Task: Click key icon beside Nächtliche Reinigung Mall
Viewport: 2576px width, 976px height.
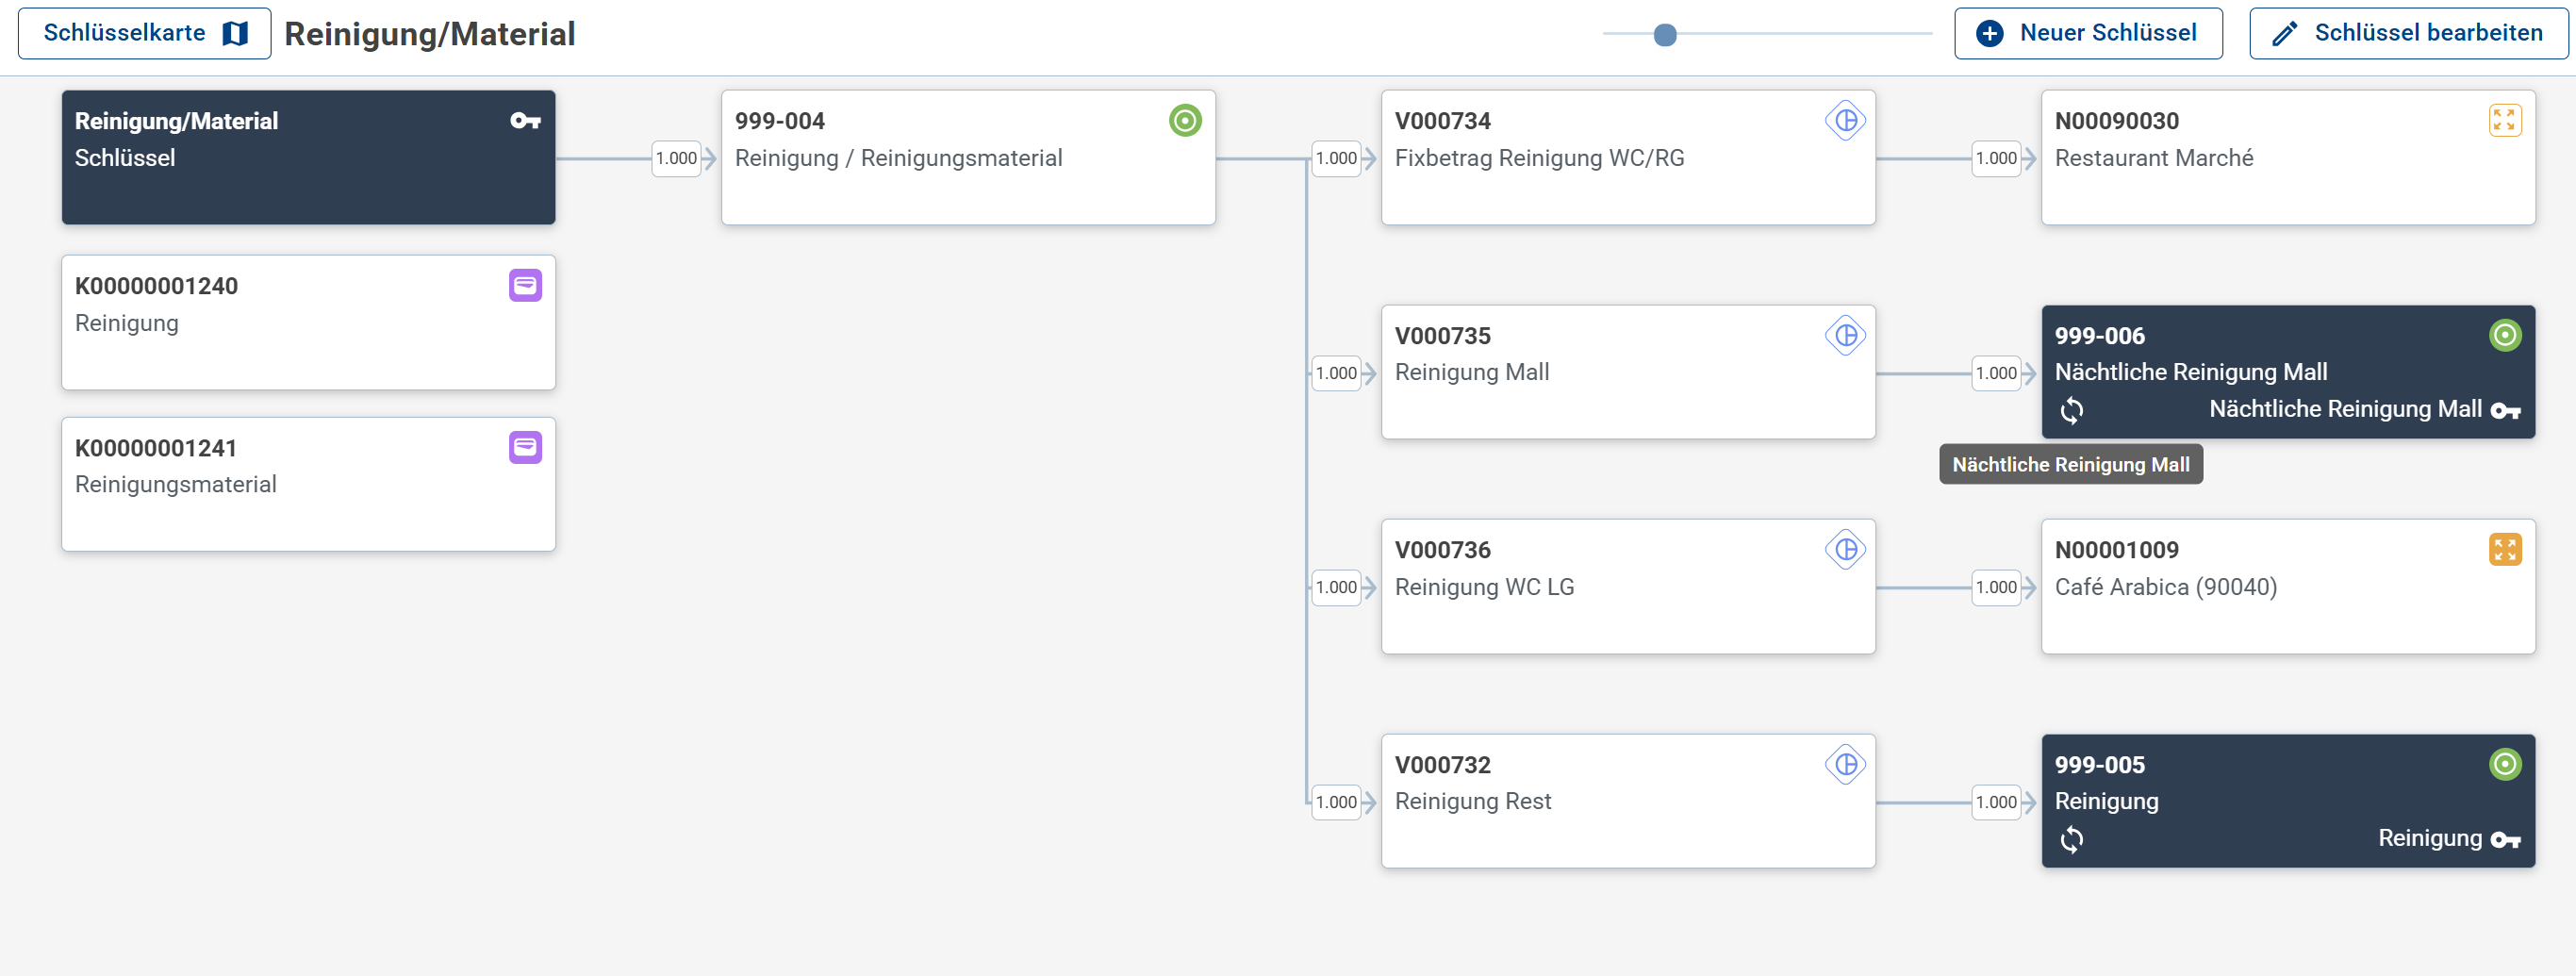Action: click(2505, 410)
